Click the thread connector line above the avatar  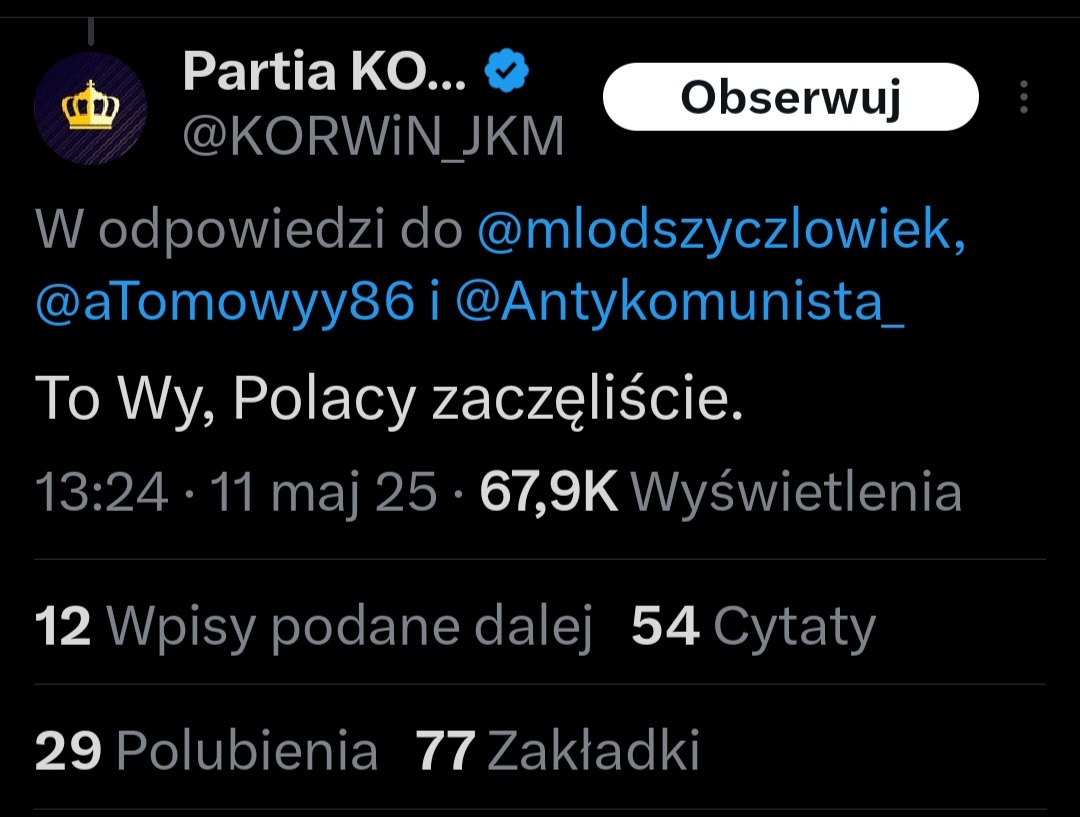(91, 32)
